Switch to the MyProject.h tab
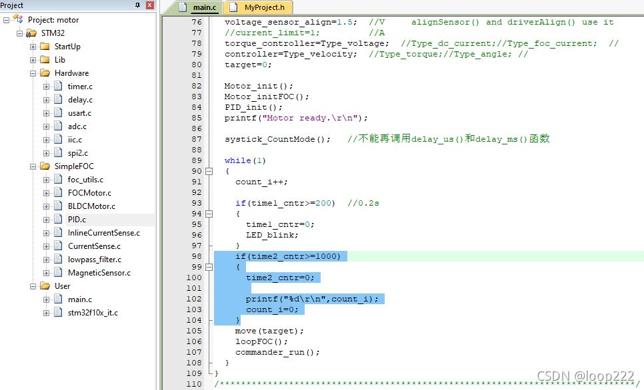The height and width of the screenshot is (390, 644). [258, 7]
